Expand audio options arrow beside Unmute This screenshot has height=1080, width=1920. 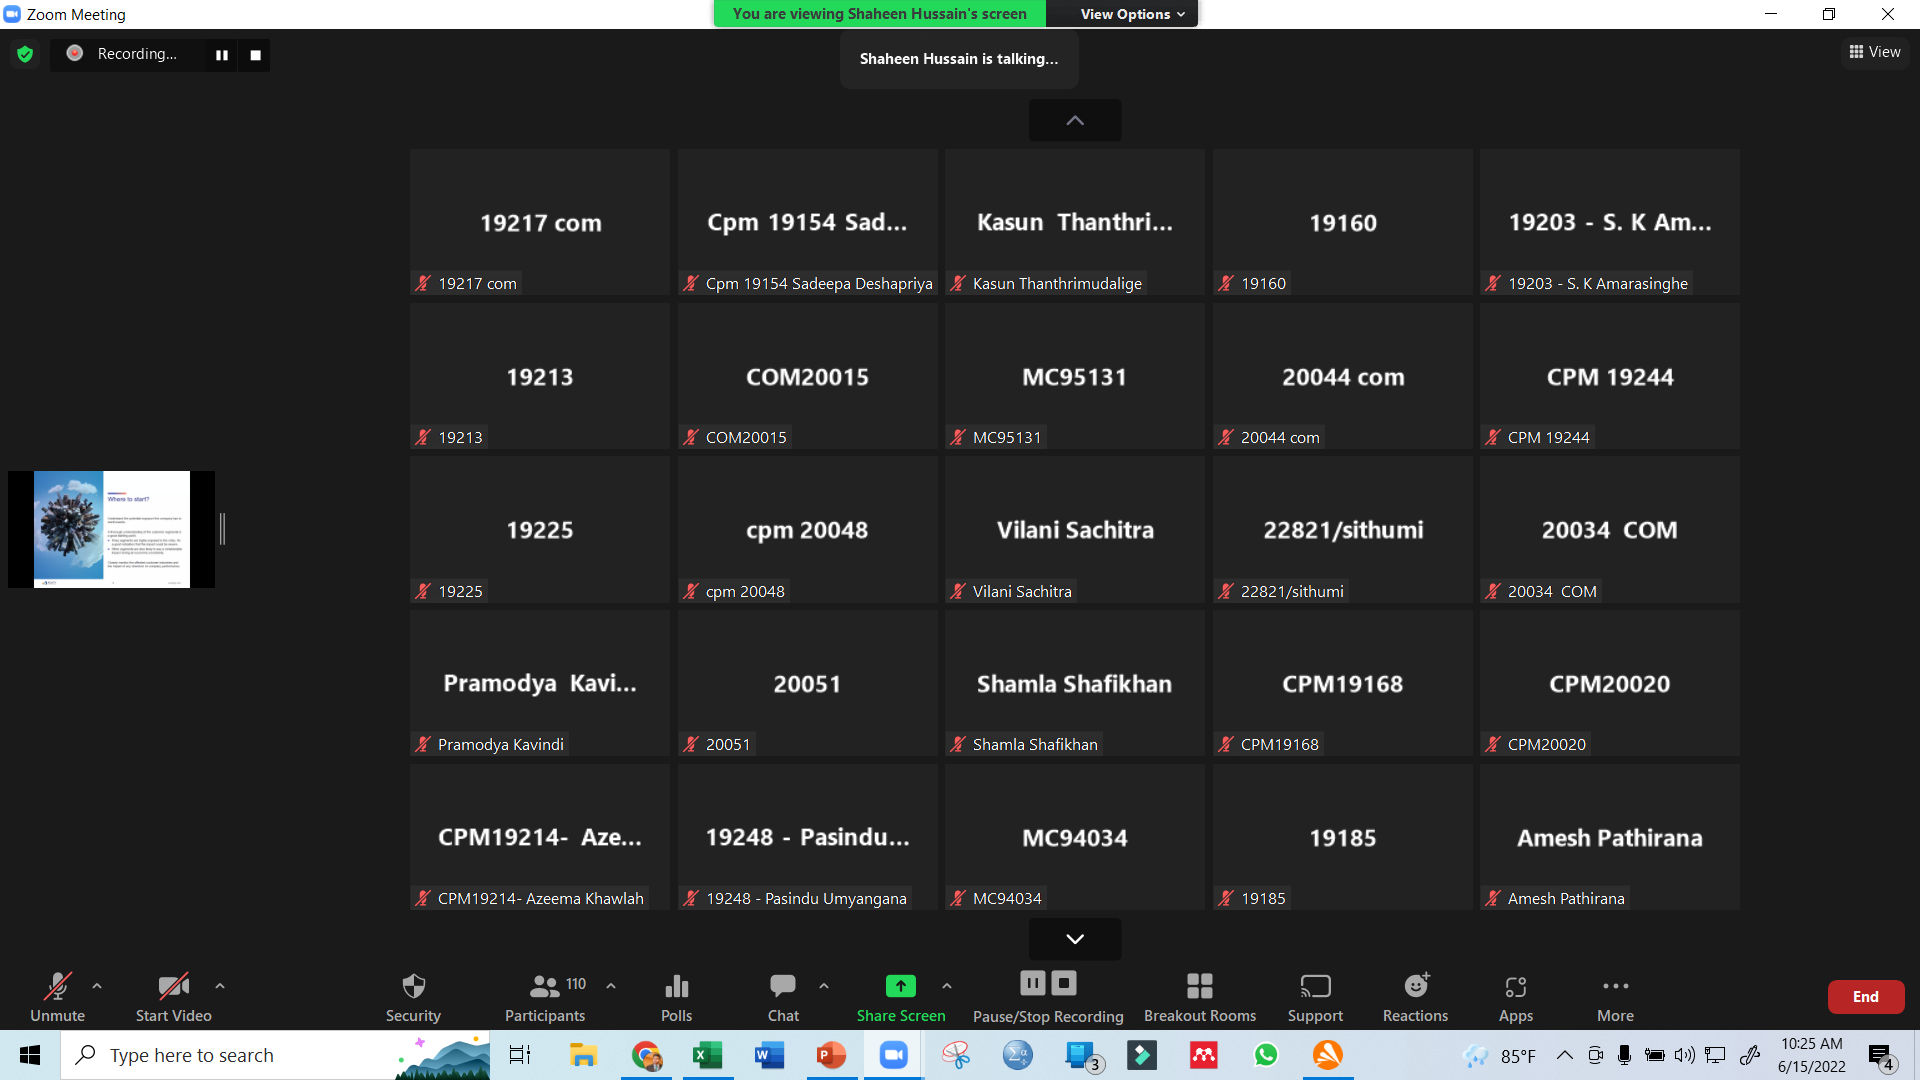pos(97,986)
